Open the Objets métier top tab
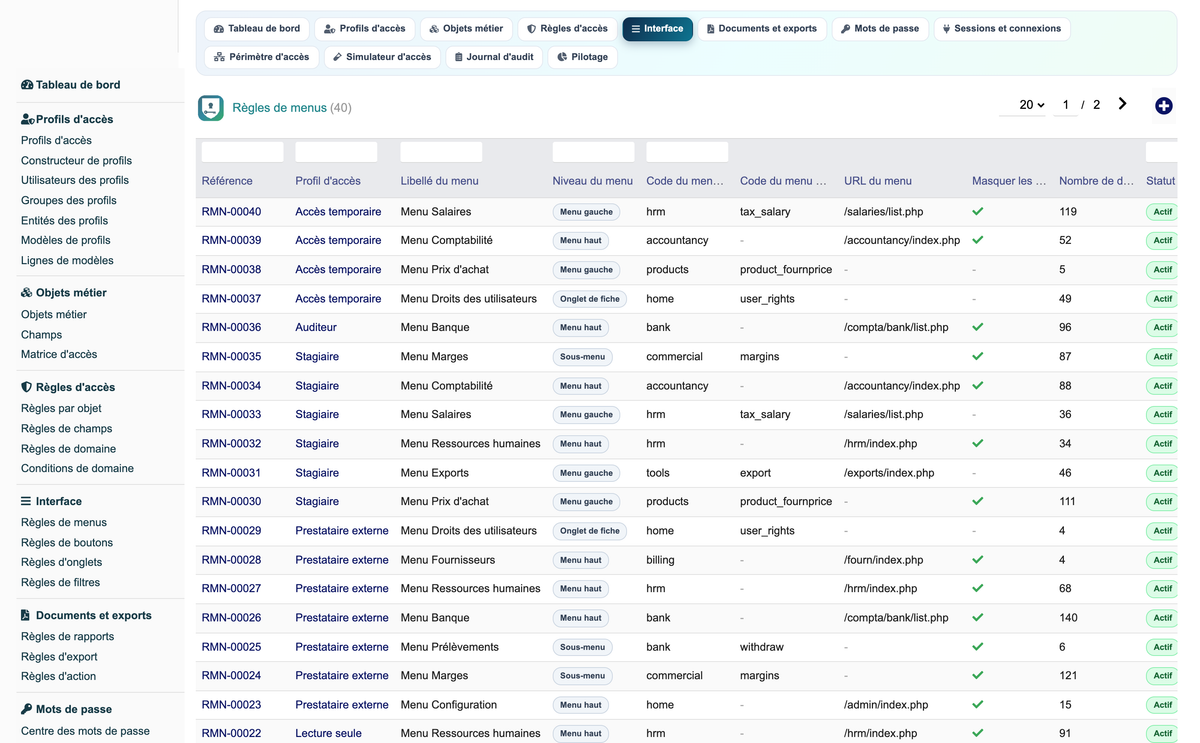 (465, 29)
